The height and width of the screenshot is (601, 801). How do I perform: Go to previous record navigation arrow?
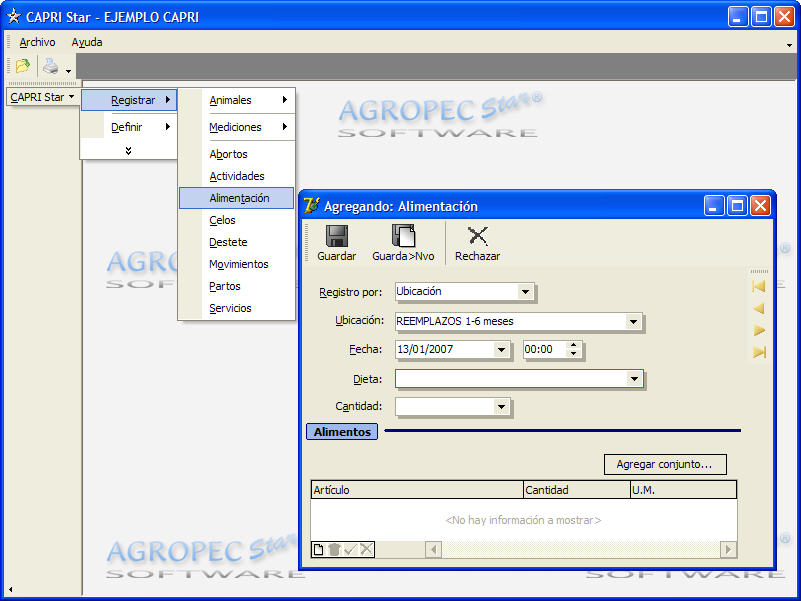click(759, 308)
